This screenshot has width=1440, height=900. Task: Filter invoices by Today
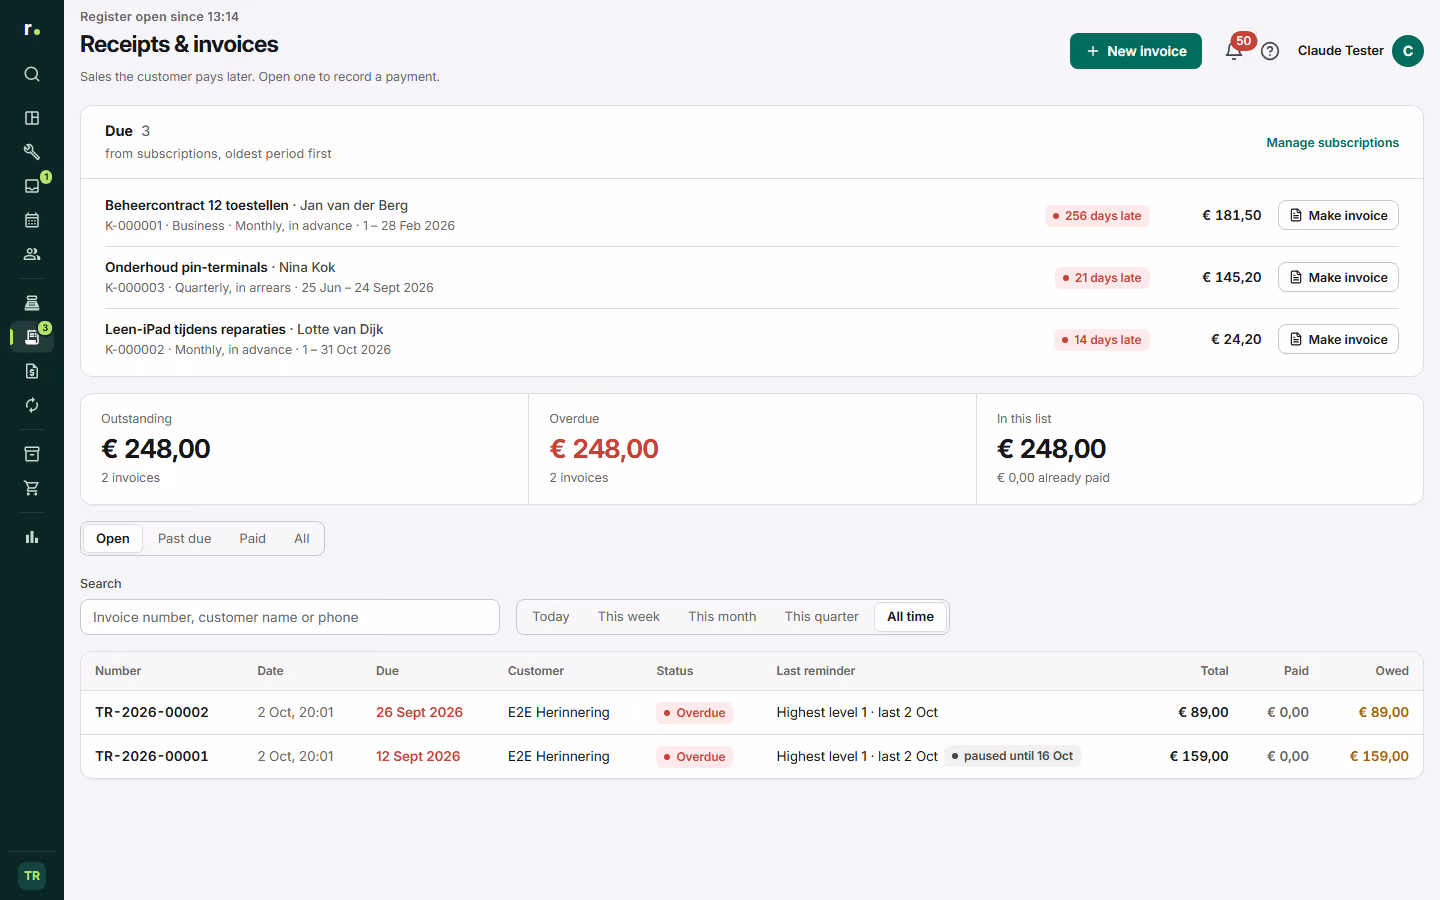point(551,617)
